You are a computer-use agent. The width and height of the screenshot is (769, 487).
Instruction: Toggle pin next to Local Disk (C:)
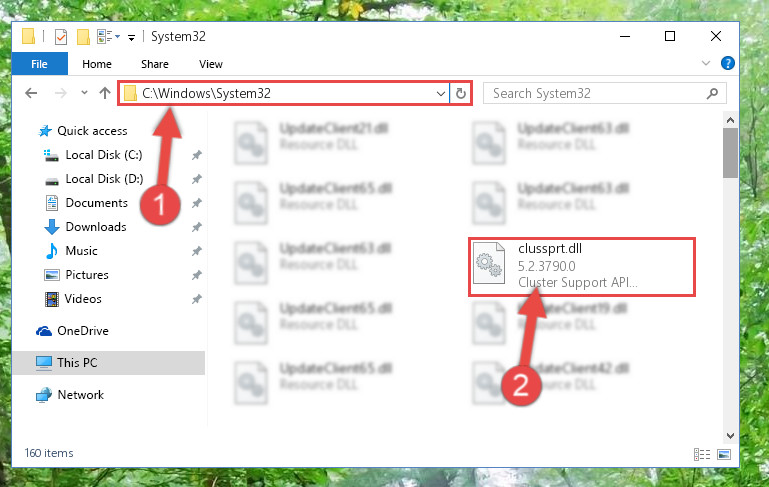point(197,155)
